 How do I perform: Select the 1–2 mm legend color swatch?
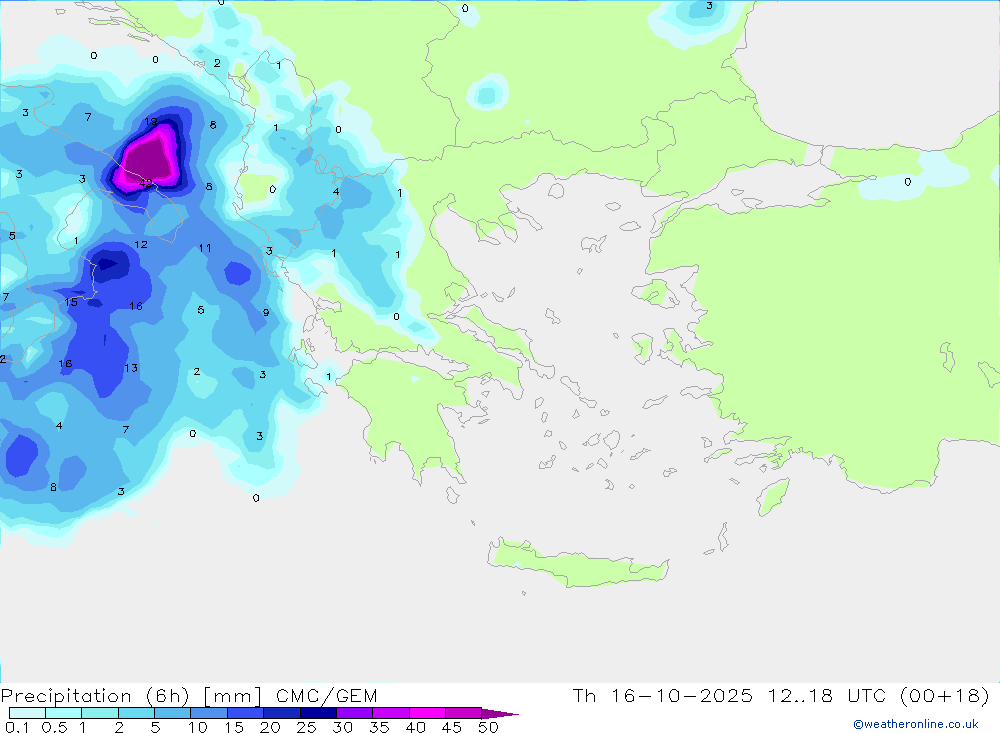(x=99, y=713)
